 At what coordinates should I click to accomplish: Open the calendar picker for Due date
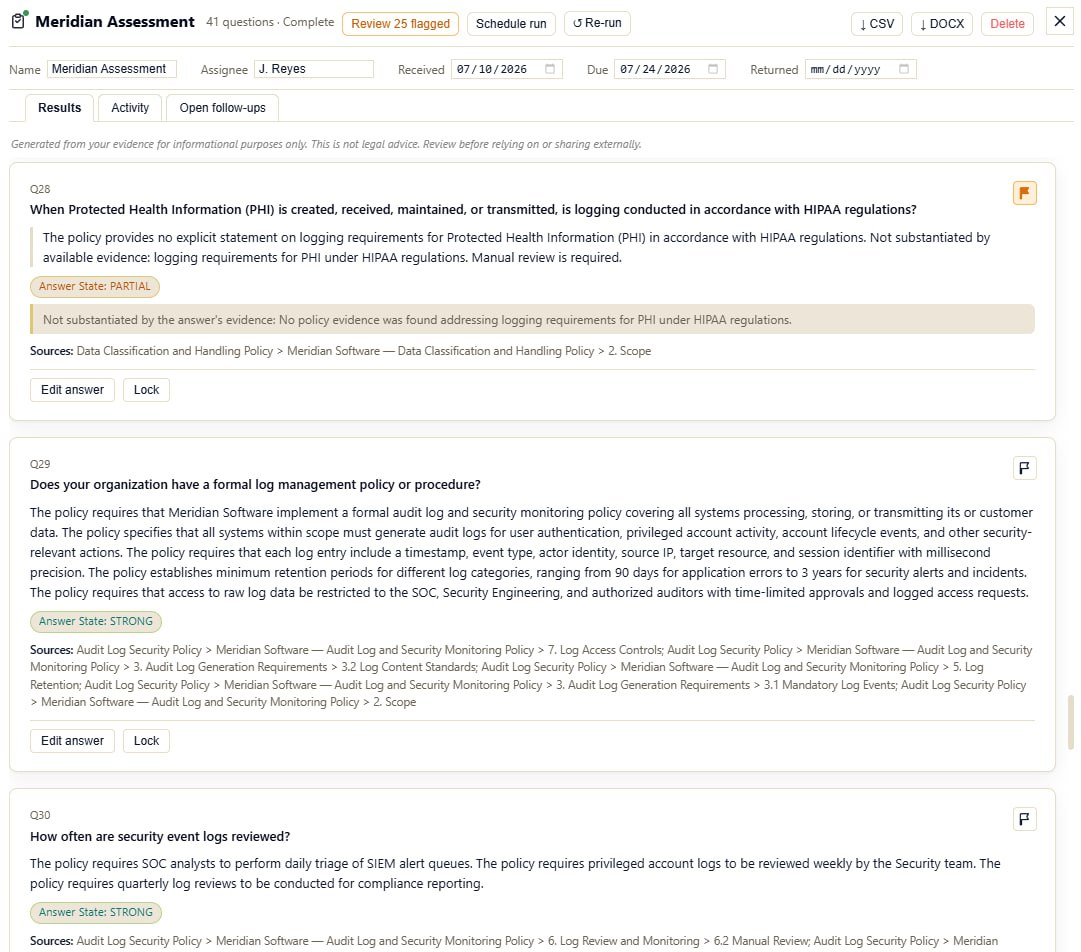tap(713, 69)
